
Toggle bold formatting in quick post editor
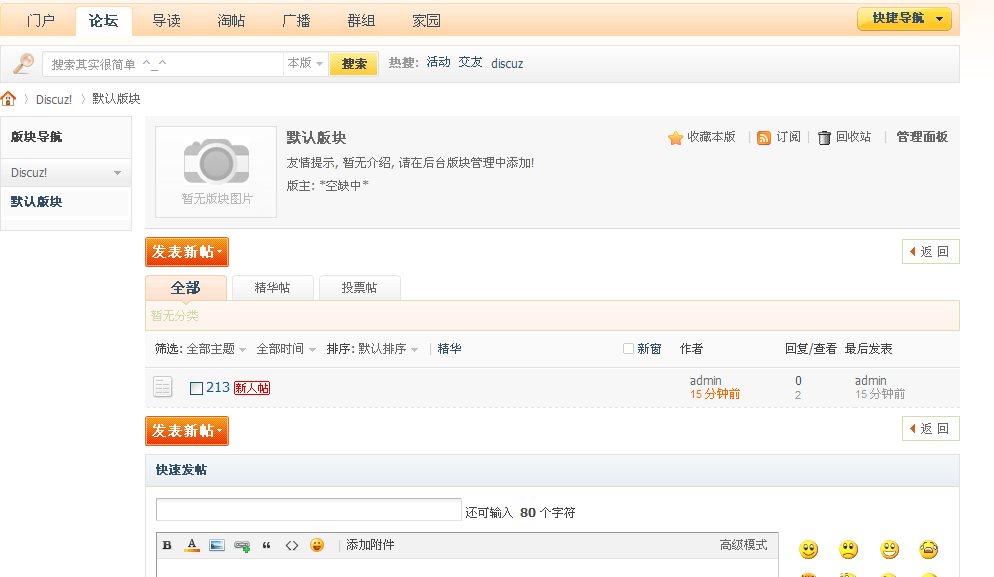(167, 545)
